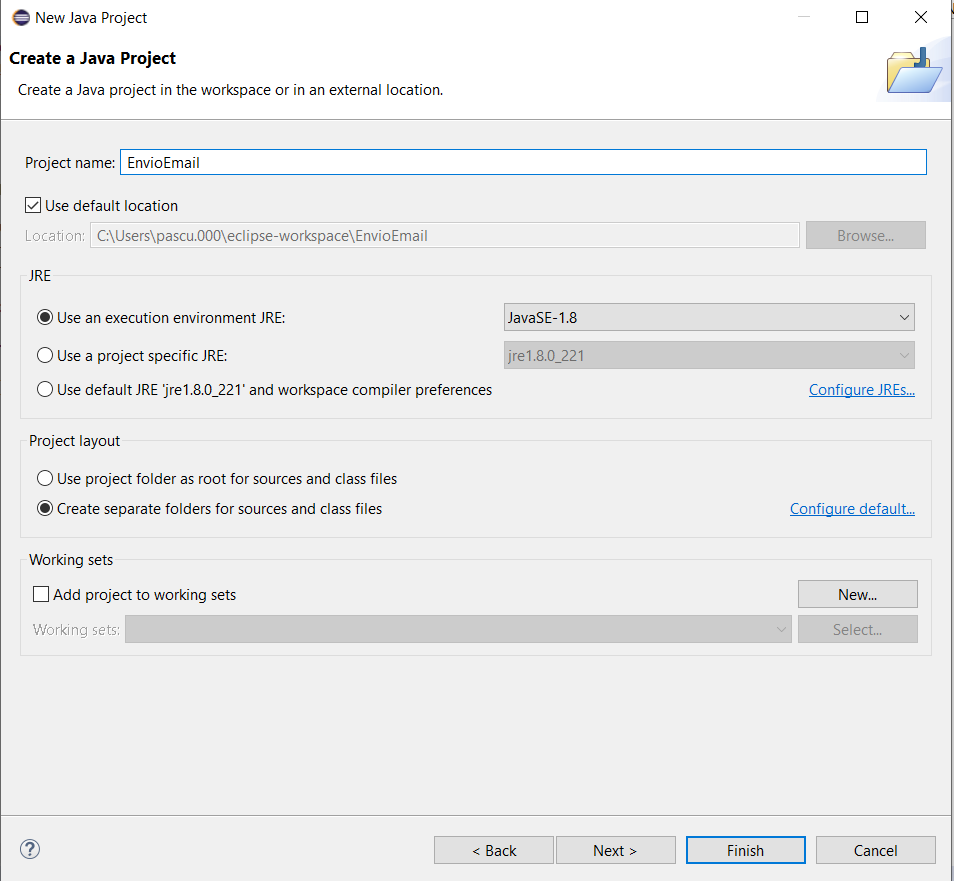The height and width of the screenshot is (881, 954).
Task: Click the Finish button
Action: (745, 850)
